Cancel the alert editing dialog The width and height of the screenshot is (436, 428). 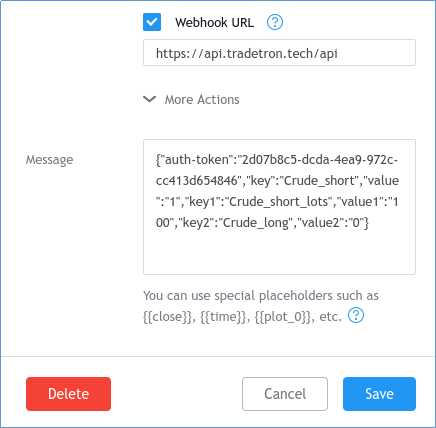click(285, 394)
